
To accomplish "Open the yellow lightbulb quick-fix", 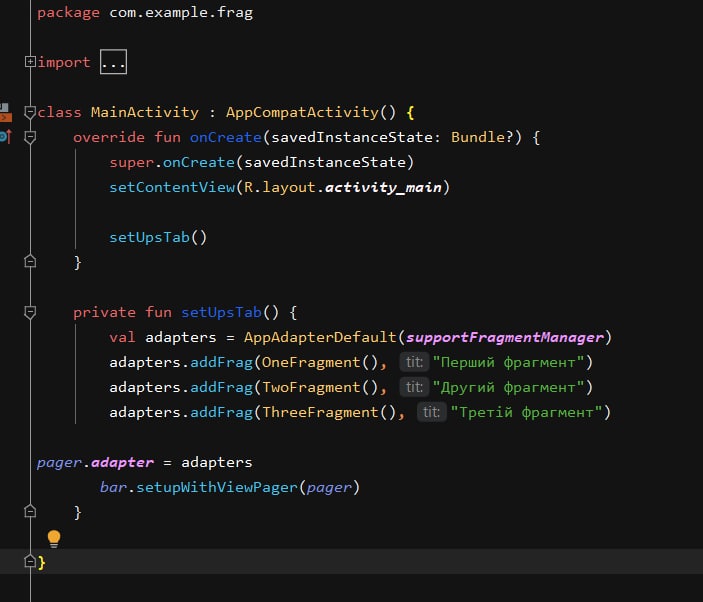I will pos(54,538).
